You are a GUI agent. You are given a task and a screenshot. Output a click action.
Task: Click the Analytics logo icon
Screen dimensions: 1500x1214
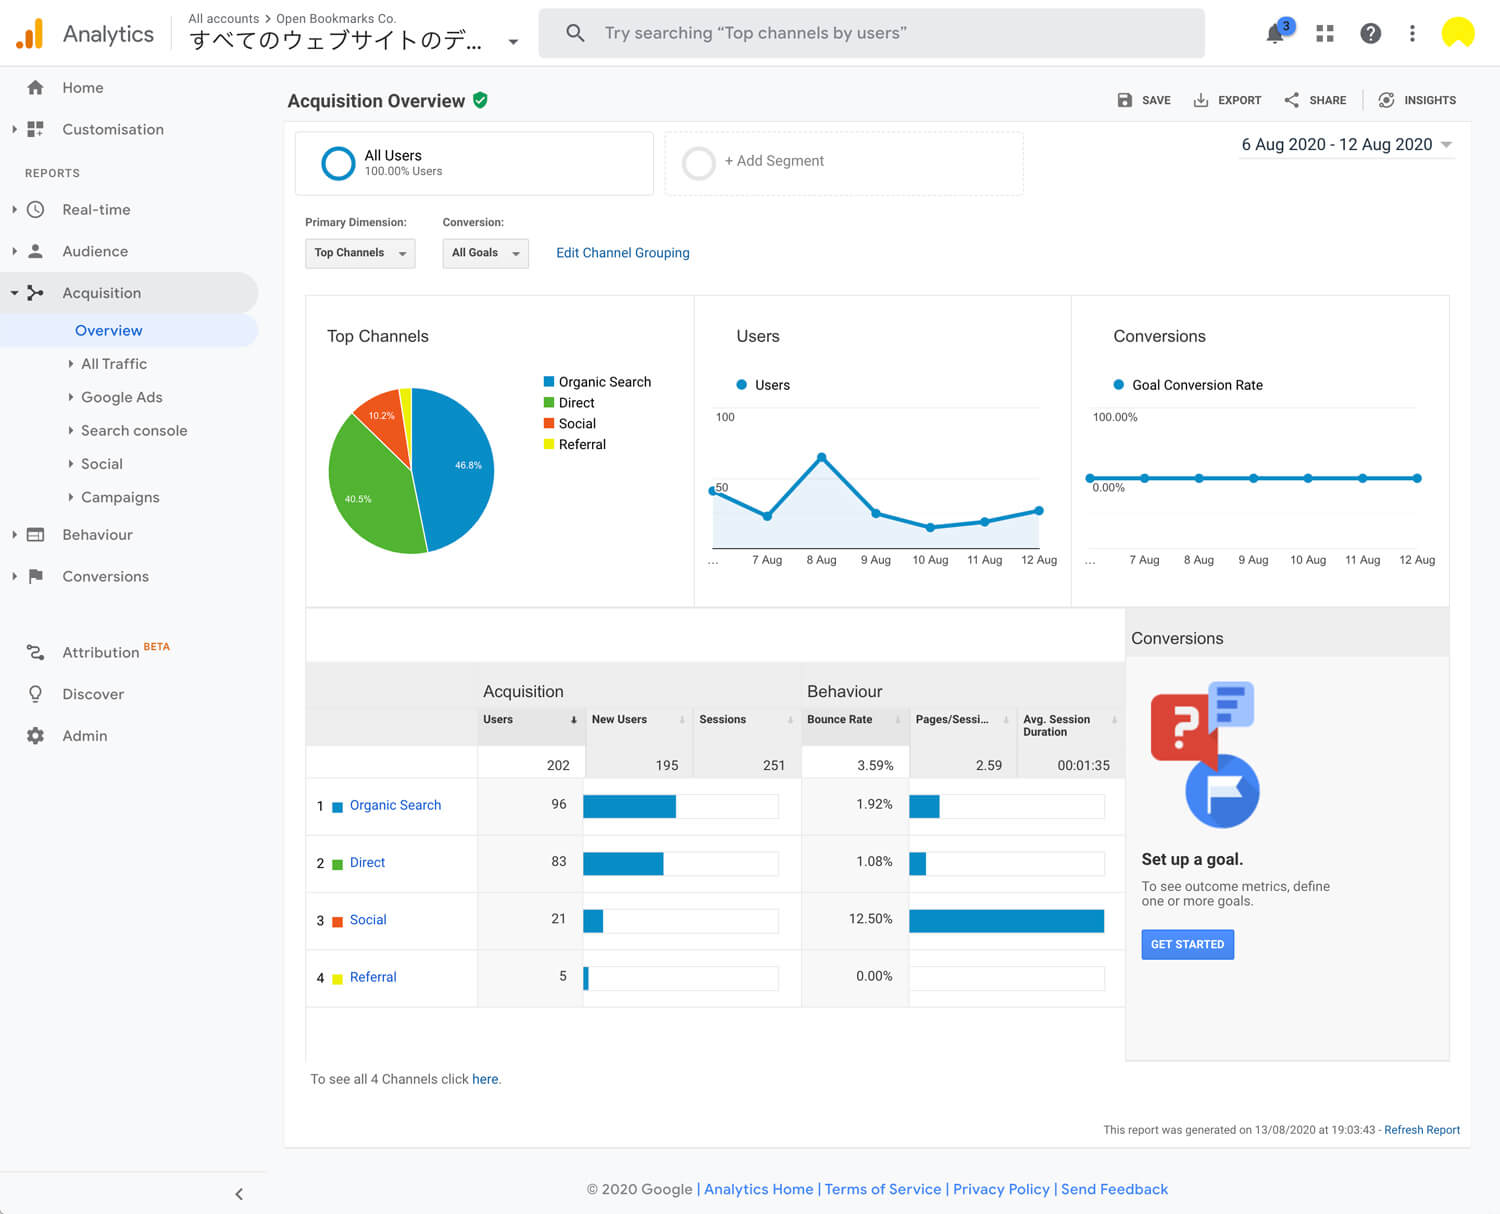point(30,34)
